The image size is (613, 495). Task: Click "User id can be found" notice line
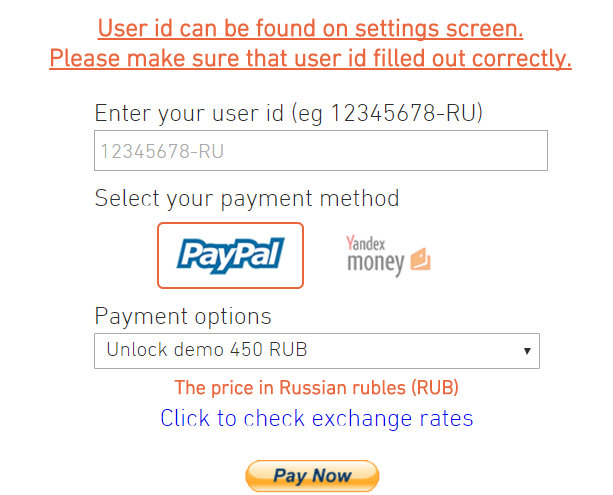coord(310,28)
